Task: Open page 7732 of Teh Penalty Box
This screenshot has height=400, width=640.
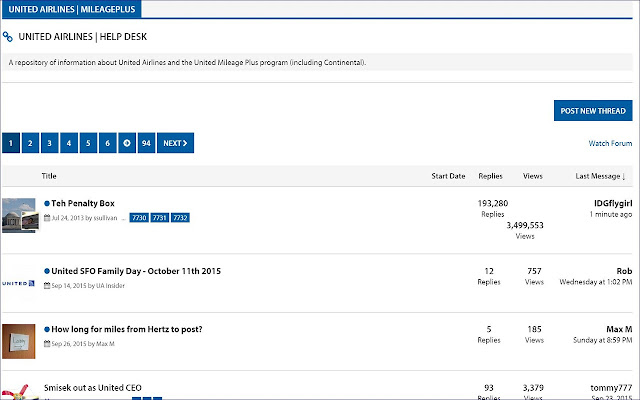Action: 180,217
